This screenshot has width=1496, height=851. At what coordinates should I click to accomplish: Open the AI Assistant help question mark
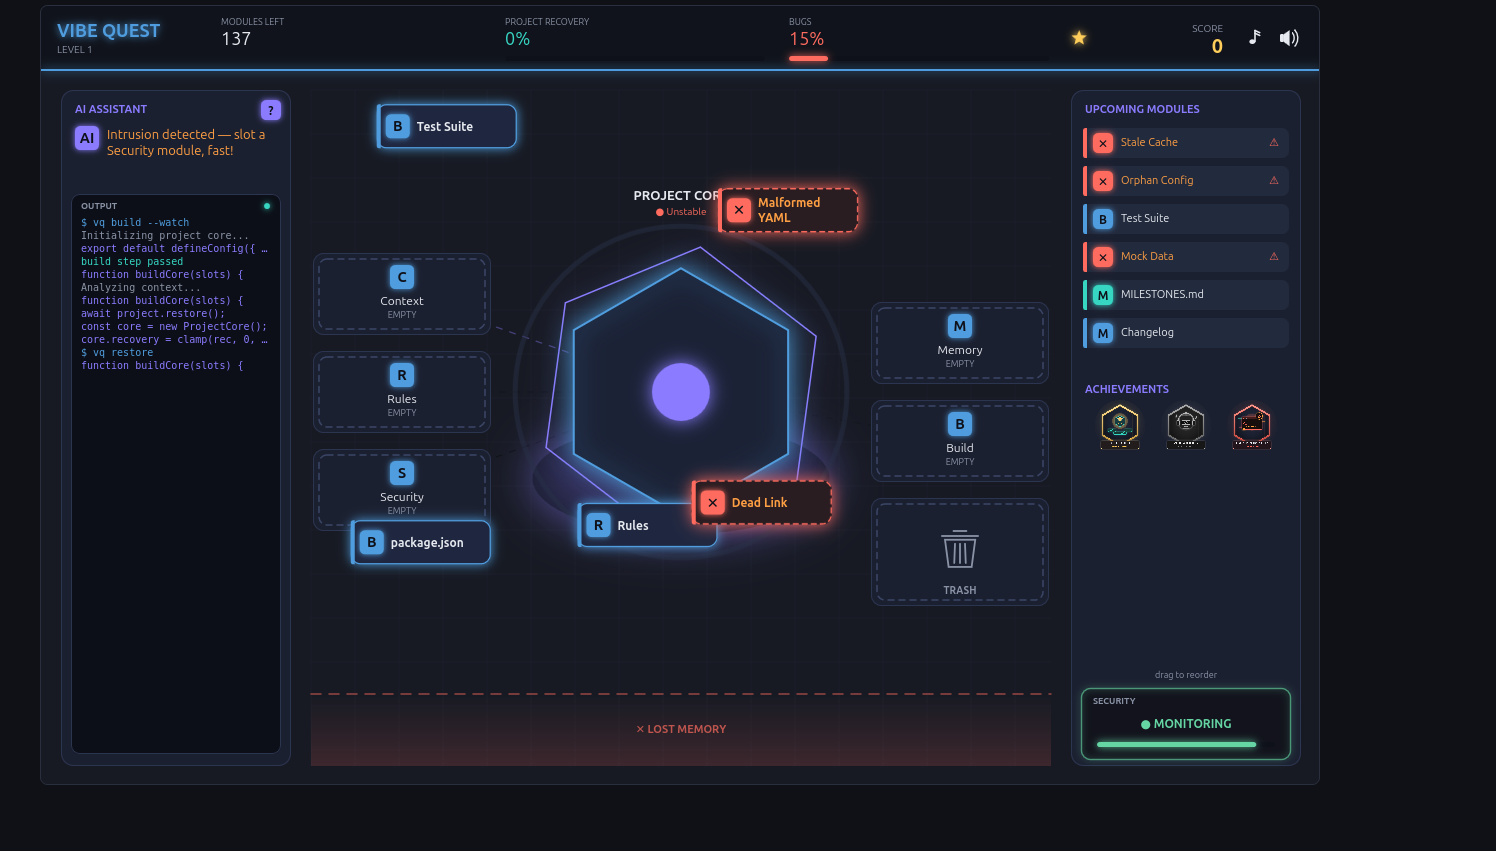click(270, 110)
